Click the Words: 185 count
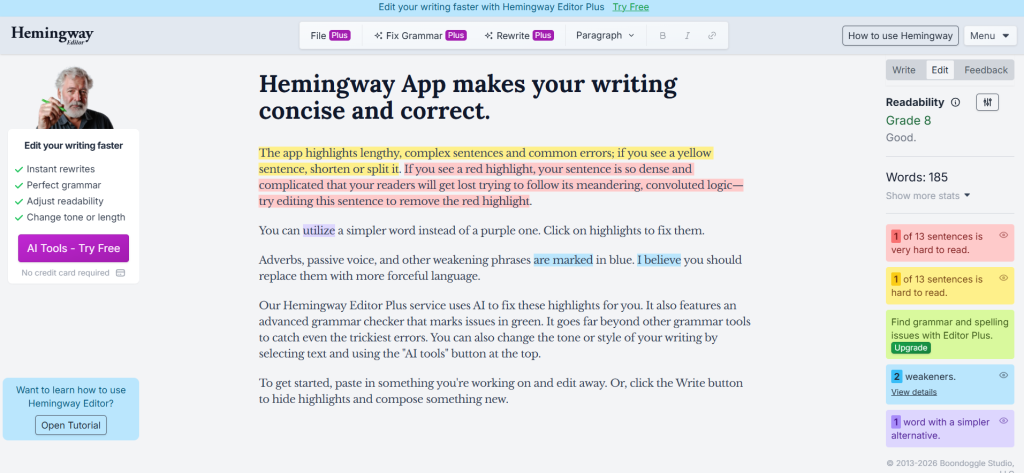Image resolution: width=1024 pixels, height=473 pixels. [916, 177]
